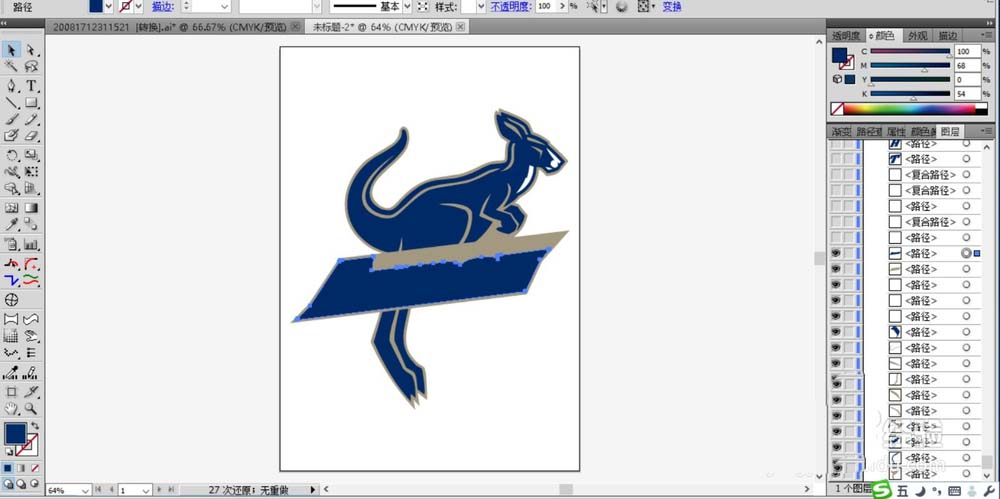Select the Eraser tool
Image resolution: width=1000 pixels, height=499 pixels.
[31, 135]
